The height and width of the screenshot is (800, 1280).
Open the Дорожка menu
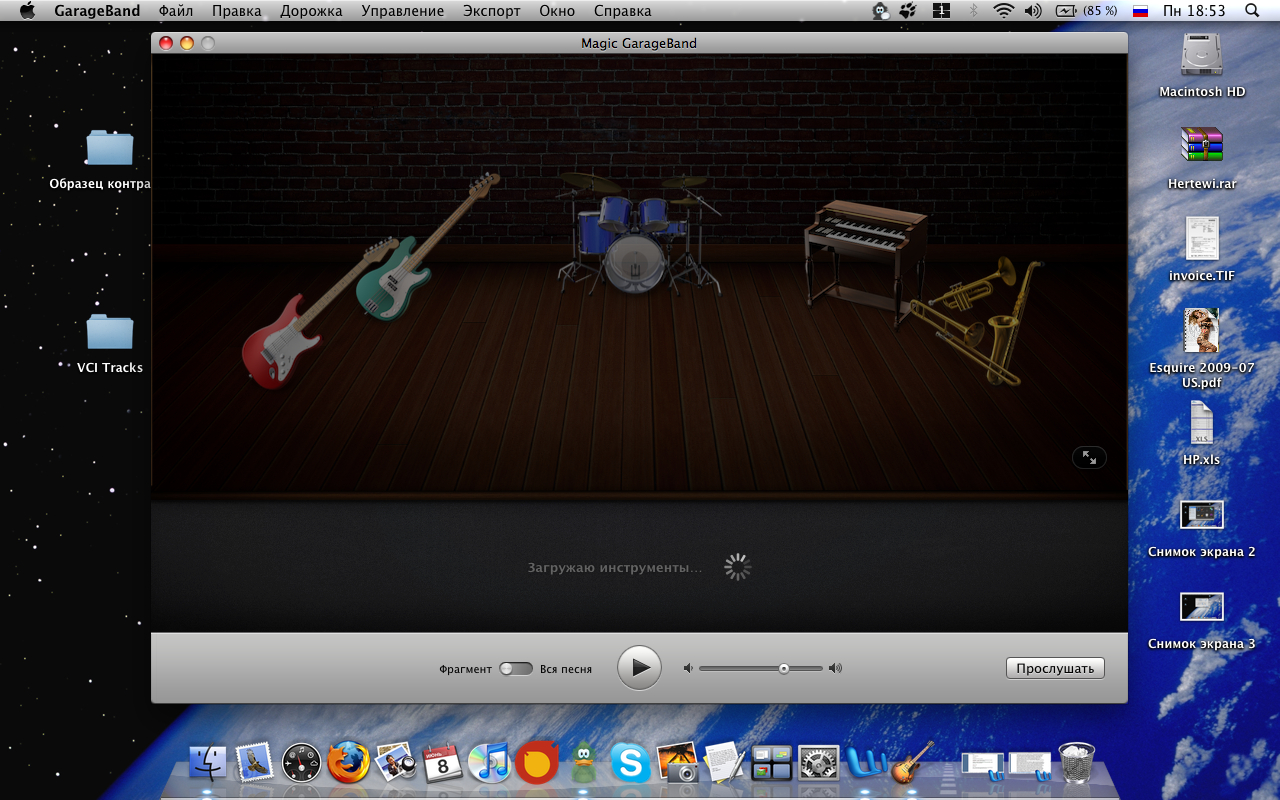pyautogui.click(x=311, y=11)
